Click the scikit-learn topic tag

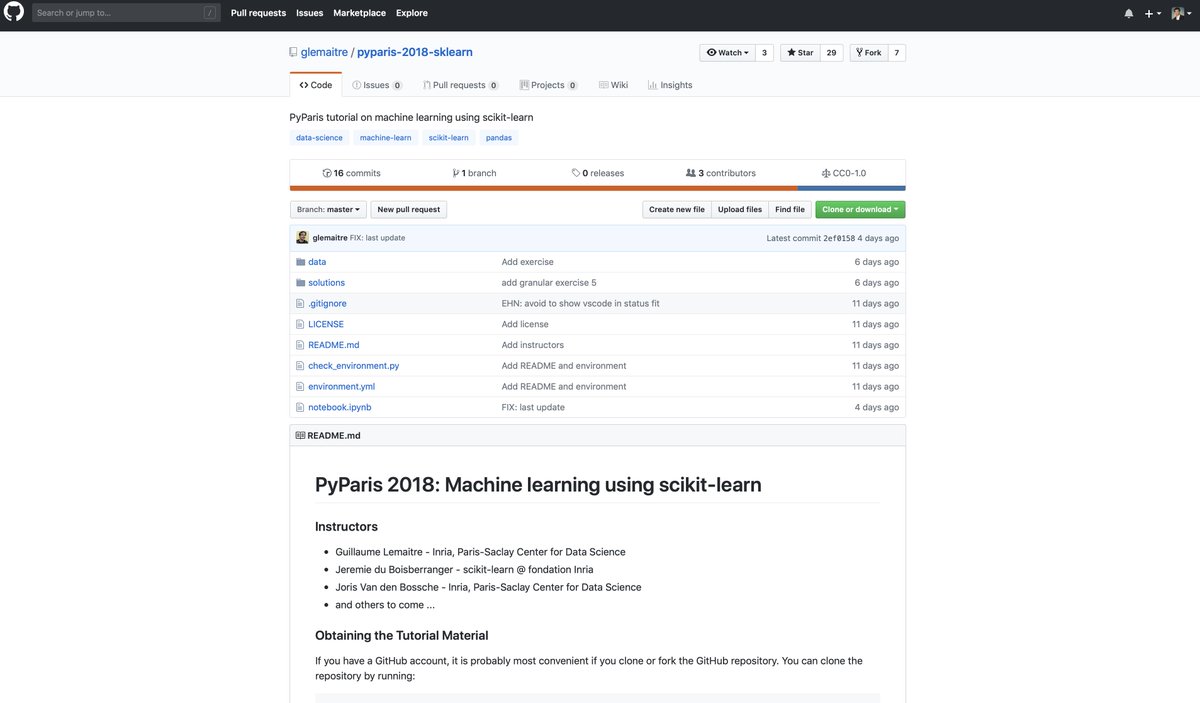click(448, 138)
